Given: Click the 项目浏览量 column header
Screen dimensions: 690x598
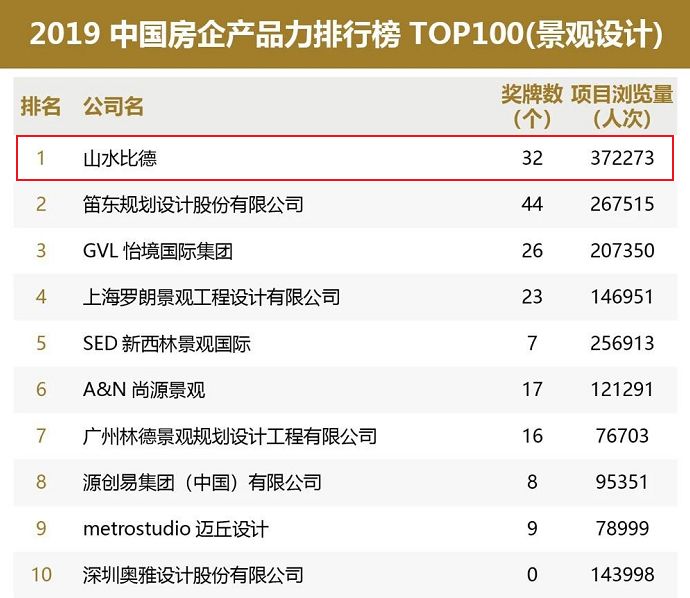Looking at the screenshot, I should (x=622, y=106).
